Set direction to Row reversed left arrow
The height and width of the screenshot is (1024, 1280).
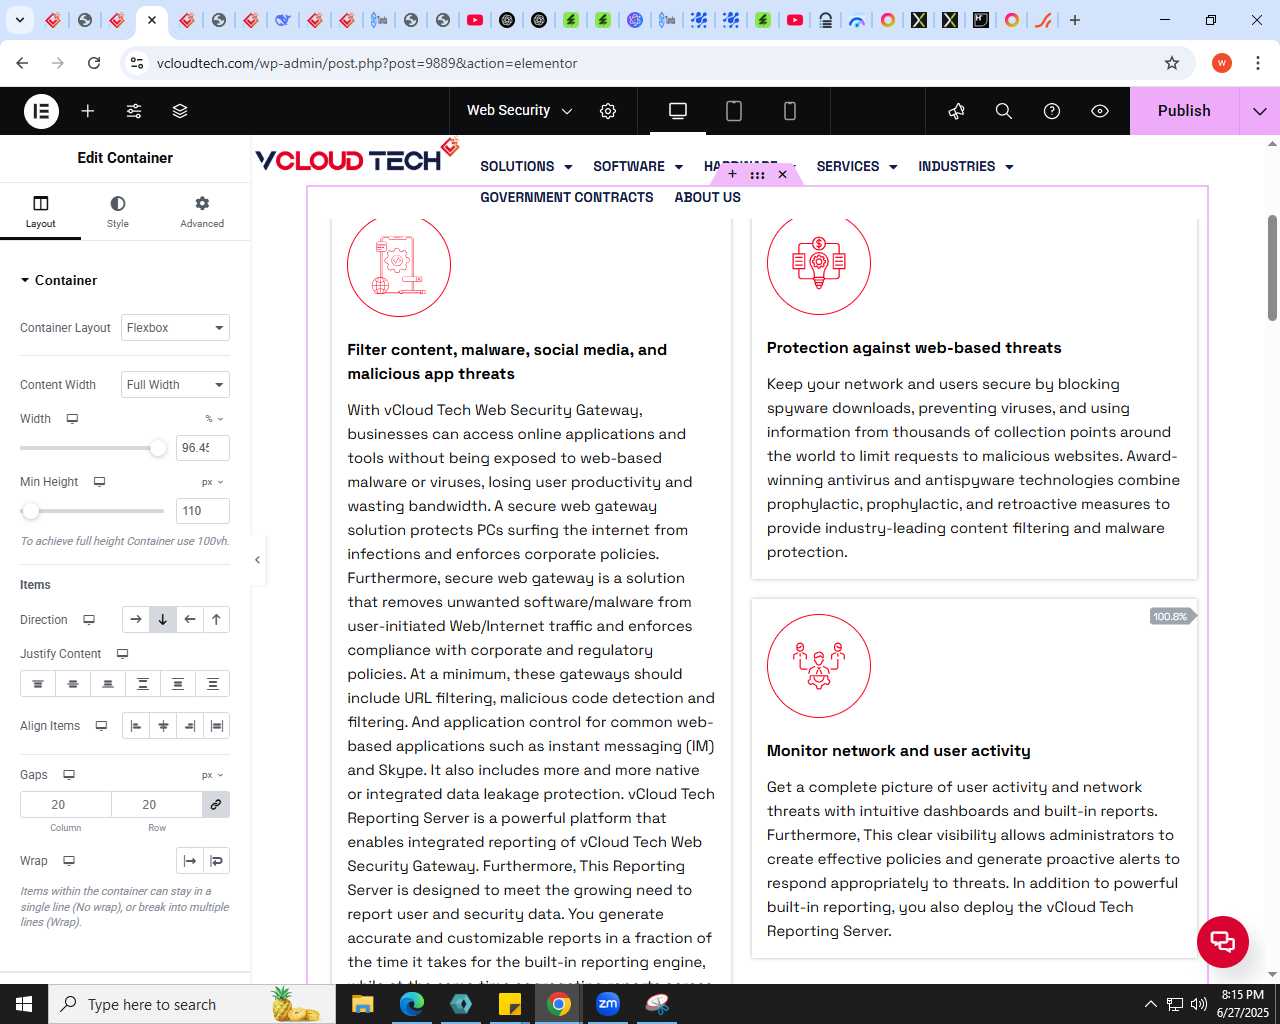click(x=190, y=620)
